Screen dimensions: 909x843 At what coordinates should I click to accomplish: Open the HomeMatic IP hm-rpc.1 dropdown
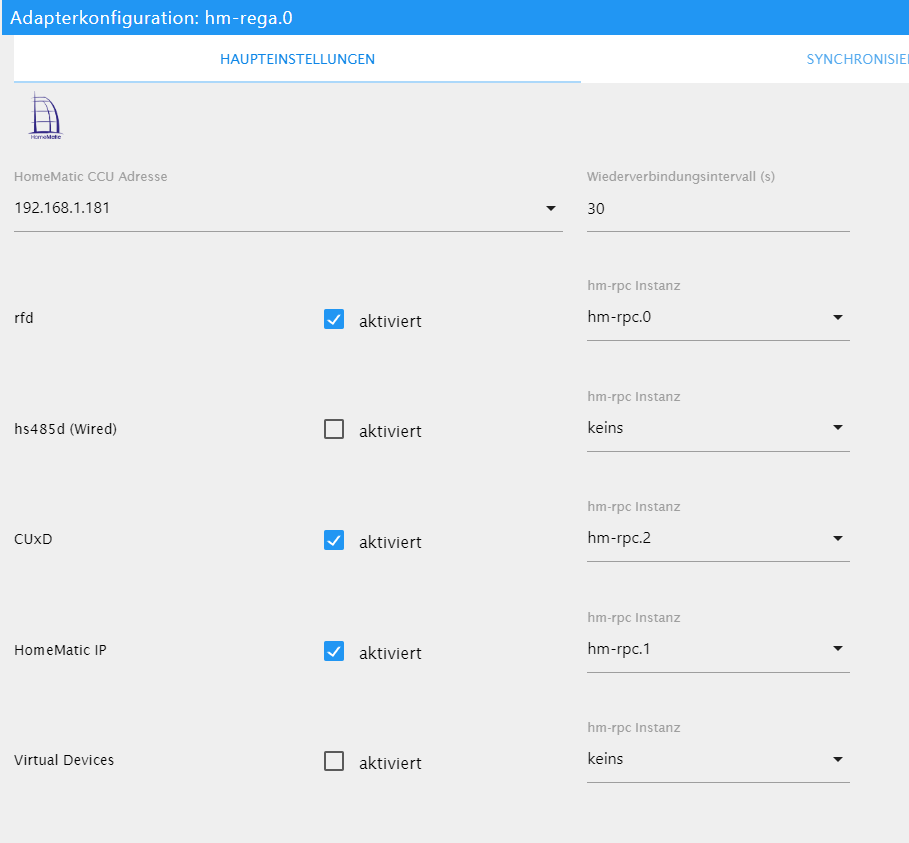pyautogui.click(x=838, y=649)
